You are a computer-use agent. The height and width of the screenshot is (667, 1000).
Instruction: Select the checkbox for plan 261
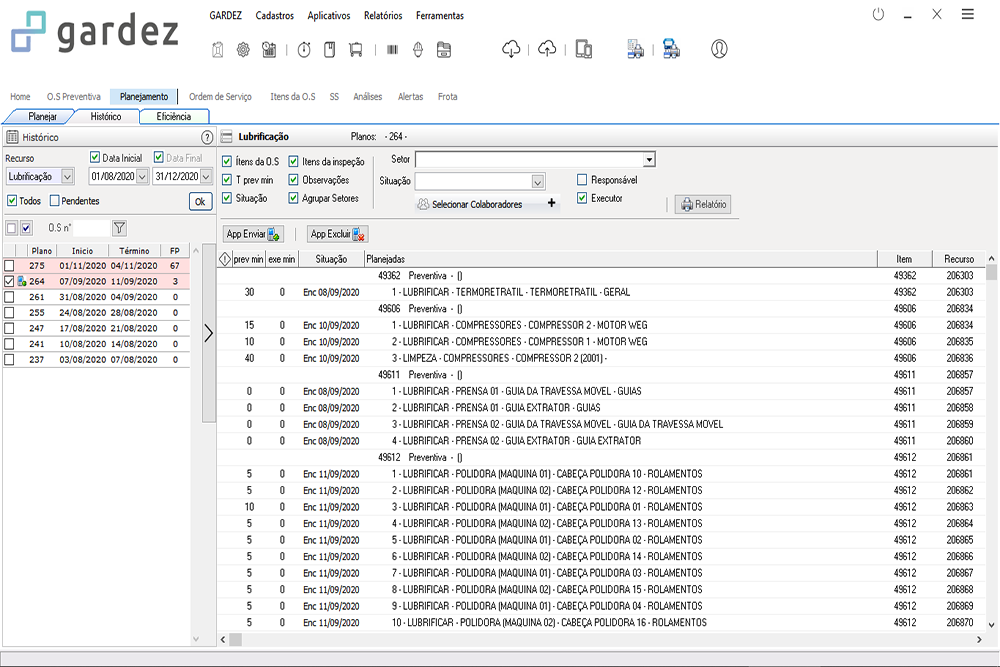(x=9, y=297)
